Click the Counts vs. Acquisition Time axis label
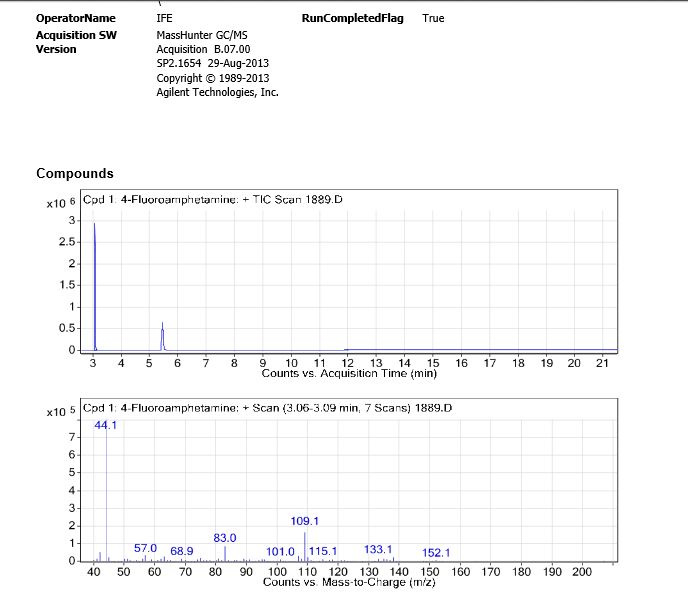This screenshot has width=688, height=603. [x=349, y=373]
